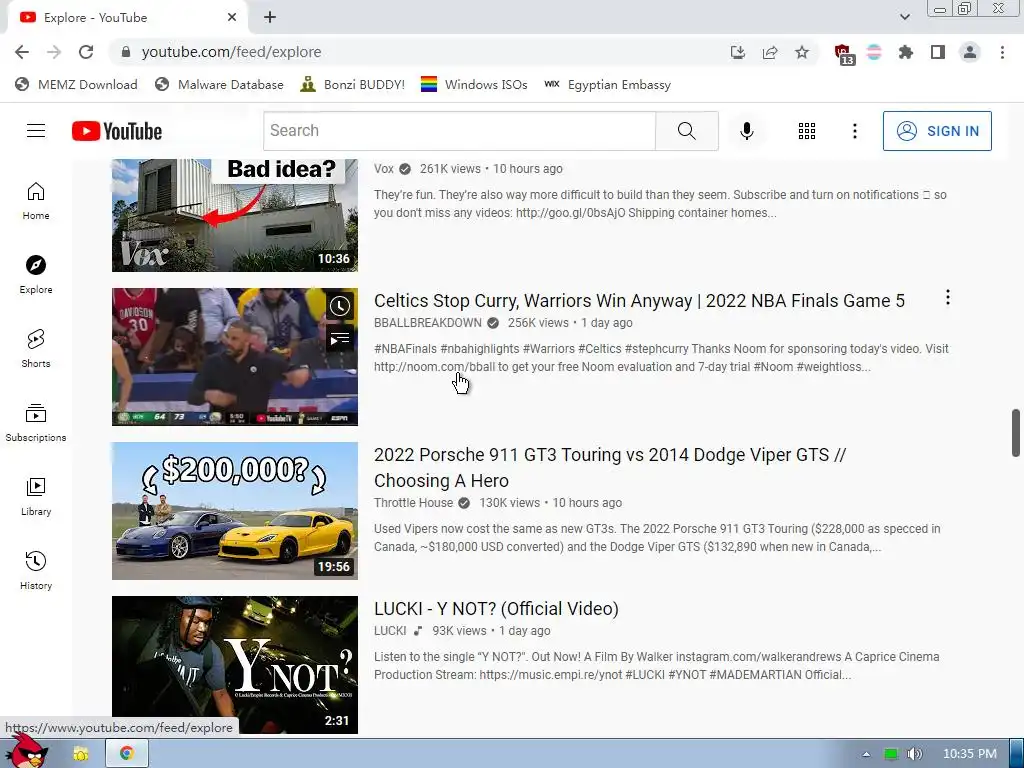Open the volume speaker tray icon
Viewport: 1024px width, 768px height.
point(915,754)
